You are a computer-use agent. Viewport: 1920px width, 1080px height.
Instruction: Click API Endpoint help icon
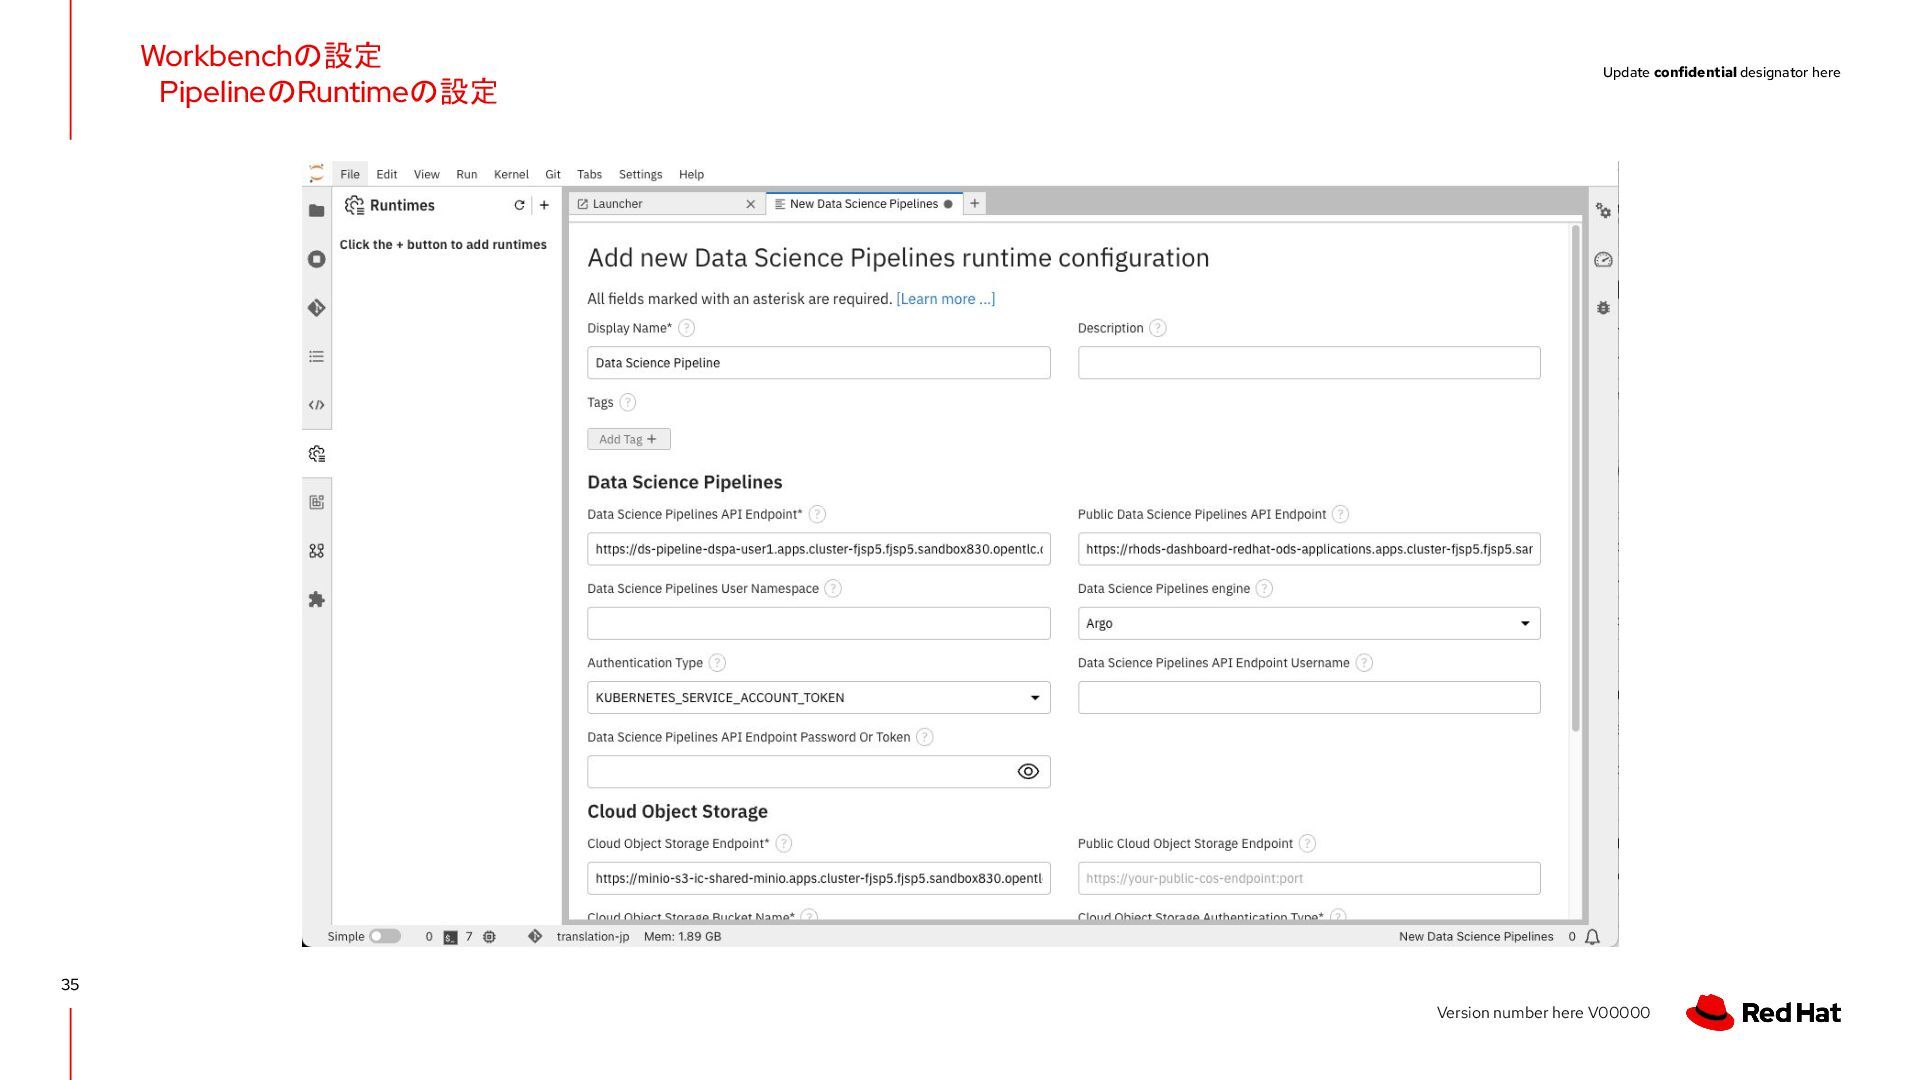[817, 514]
